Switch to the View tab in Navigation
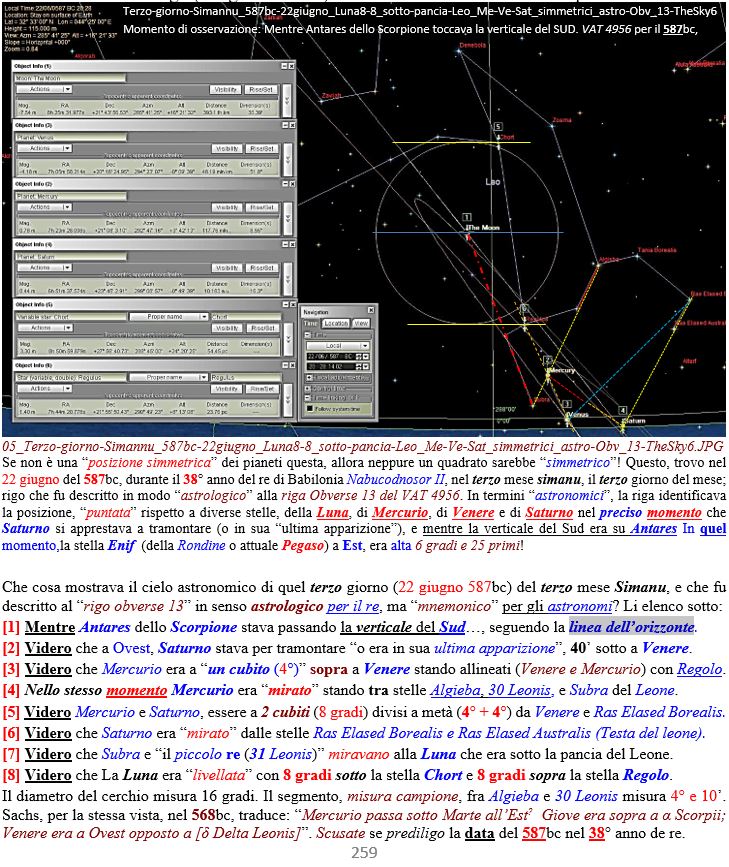This screenshot has height=867, width=729. click(x=361, y=323)
